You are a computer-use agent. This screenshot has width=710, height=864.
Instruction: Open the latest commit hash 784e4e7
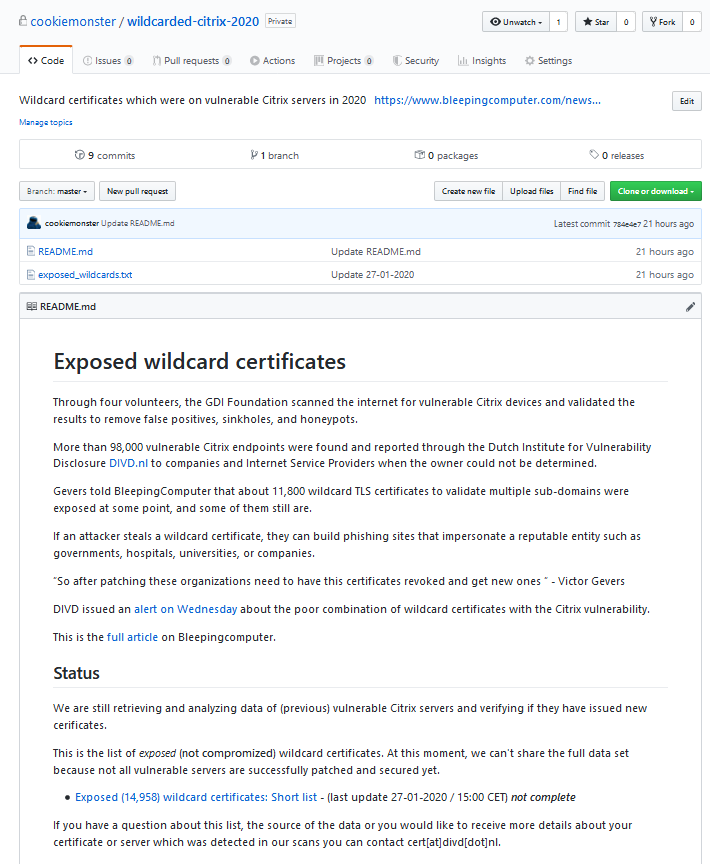click(x=627, y=224)
